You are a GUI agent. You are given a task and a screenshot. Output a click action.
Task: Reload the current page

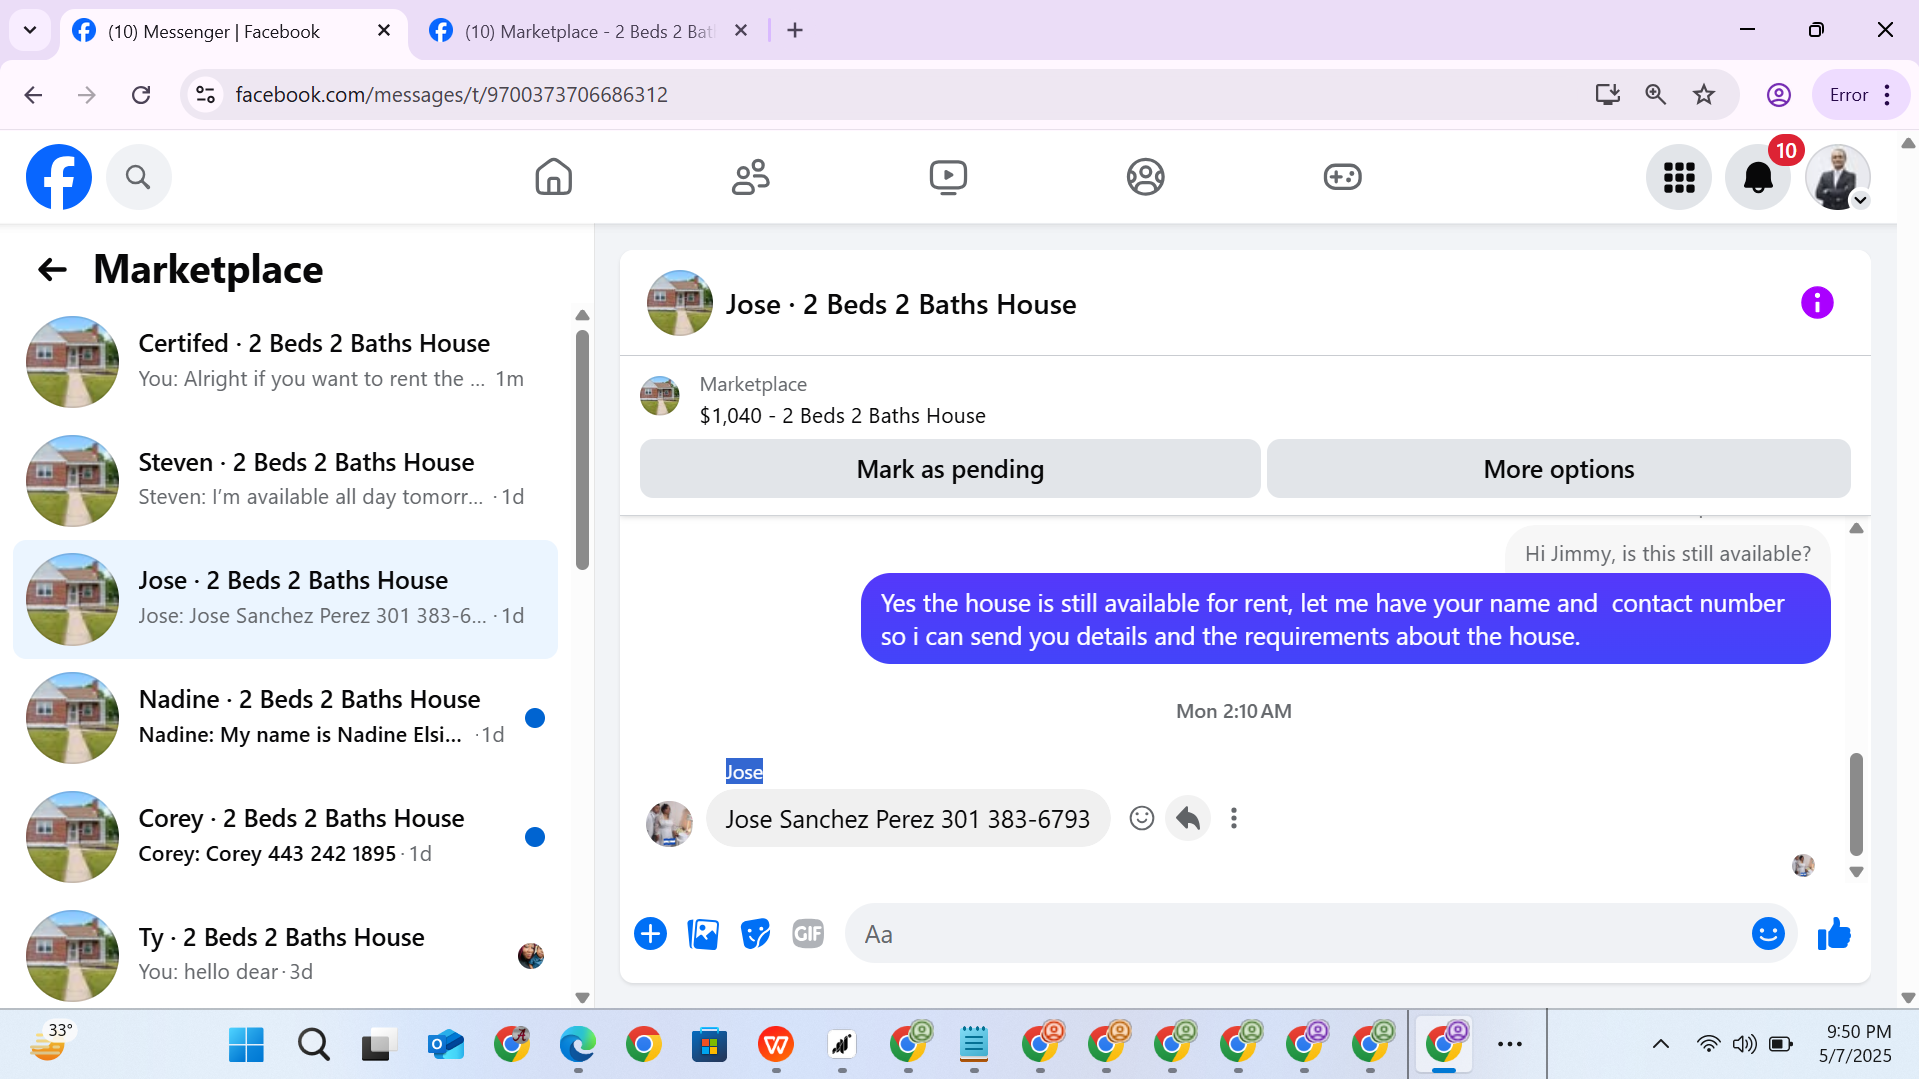[141, 95]
